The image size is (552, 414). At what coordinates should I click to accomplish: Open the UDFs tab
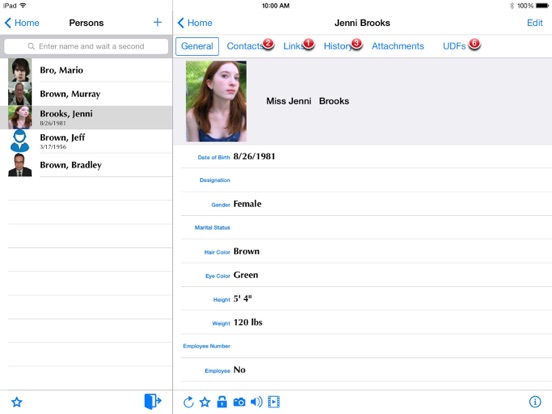click(454, 46)
